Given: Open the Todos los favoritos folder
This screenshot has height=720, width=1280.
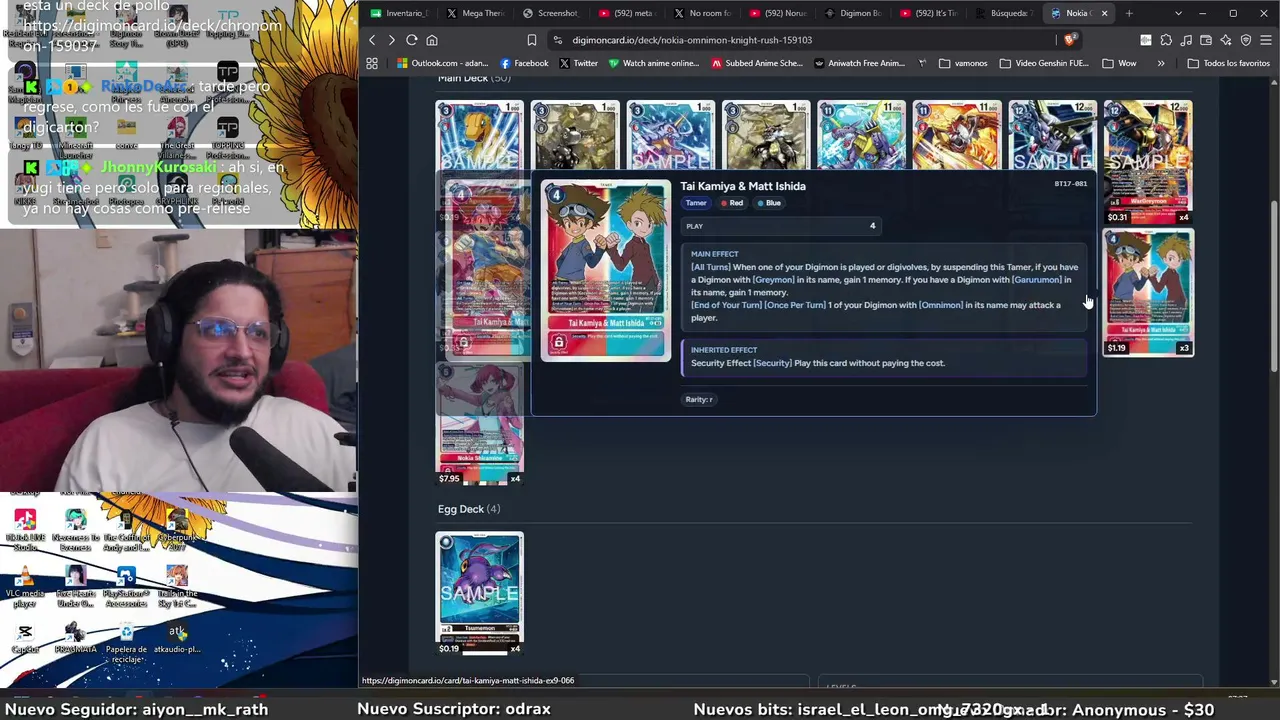Looking at the screenshot, I should (x=1228, y=63).
